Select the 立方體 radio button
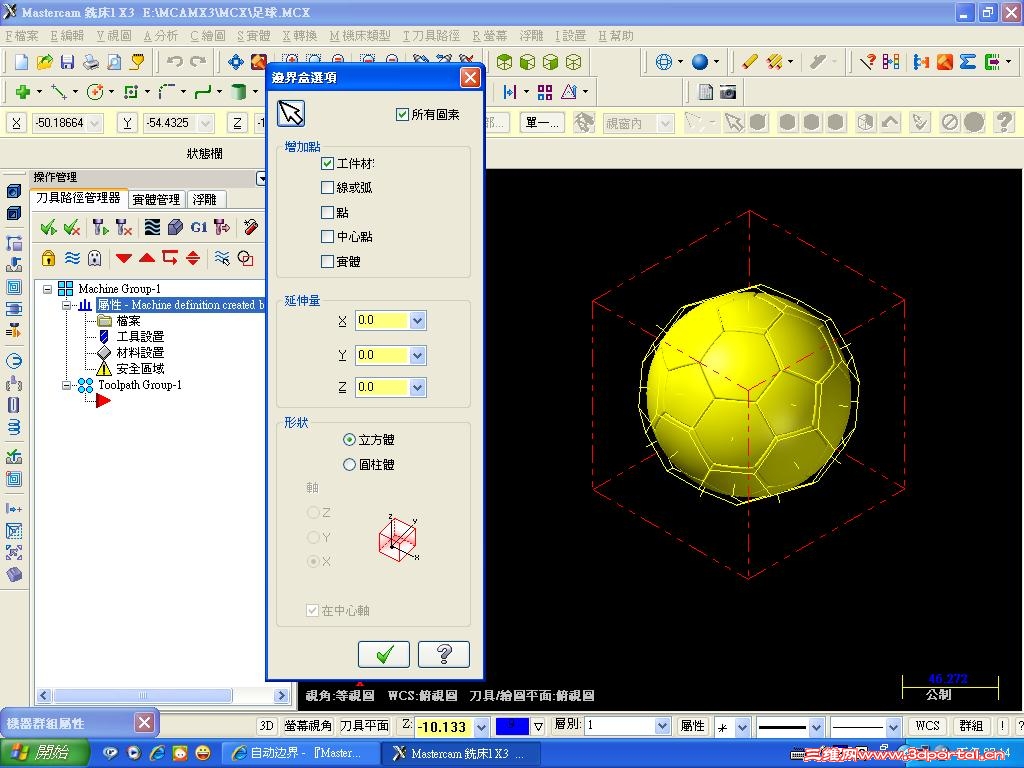Viewport: 1024px width, 768px height. (x=349, y=440)
